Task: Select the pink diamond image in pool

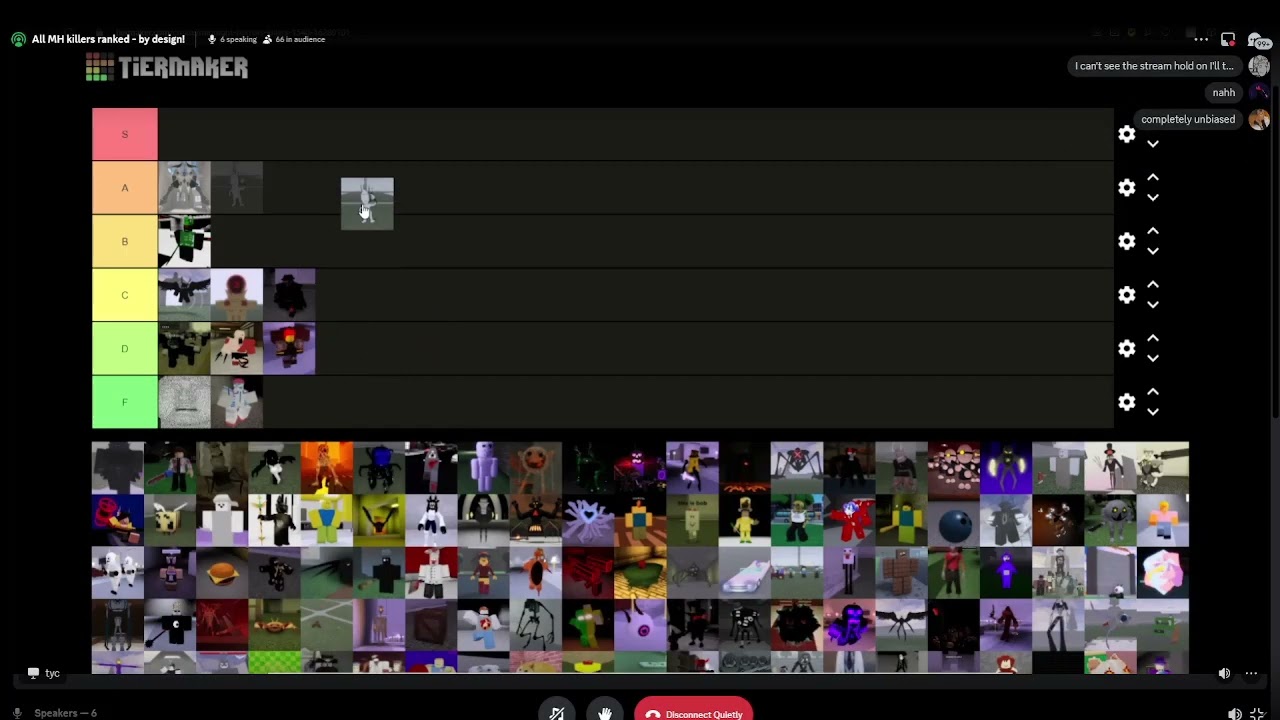Action: tap(1163, 572)
